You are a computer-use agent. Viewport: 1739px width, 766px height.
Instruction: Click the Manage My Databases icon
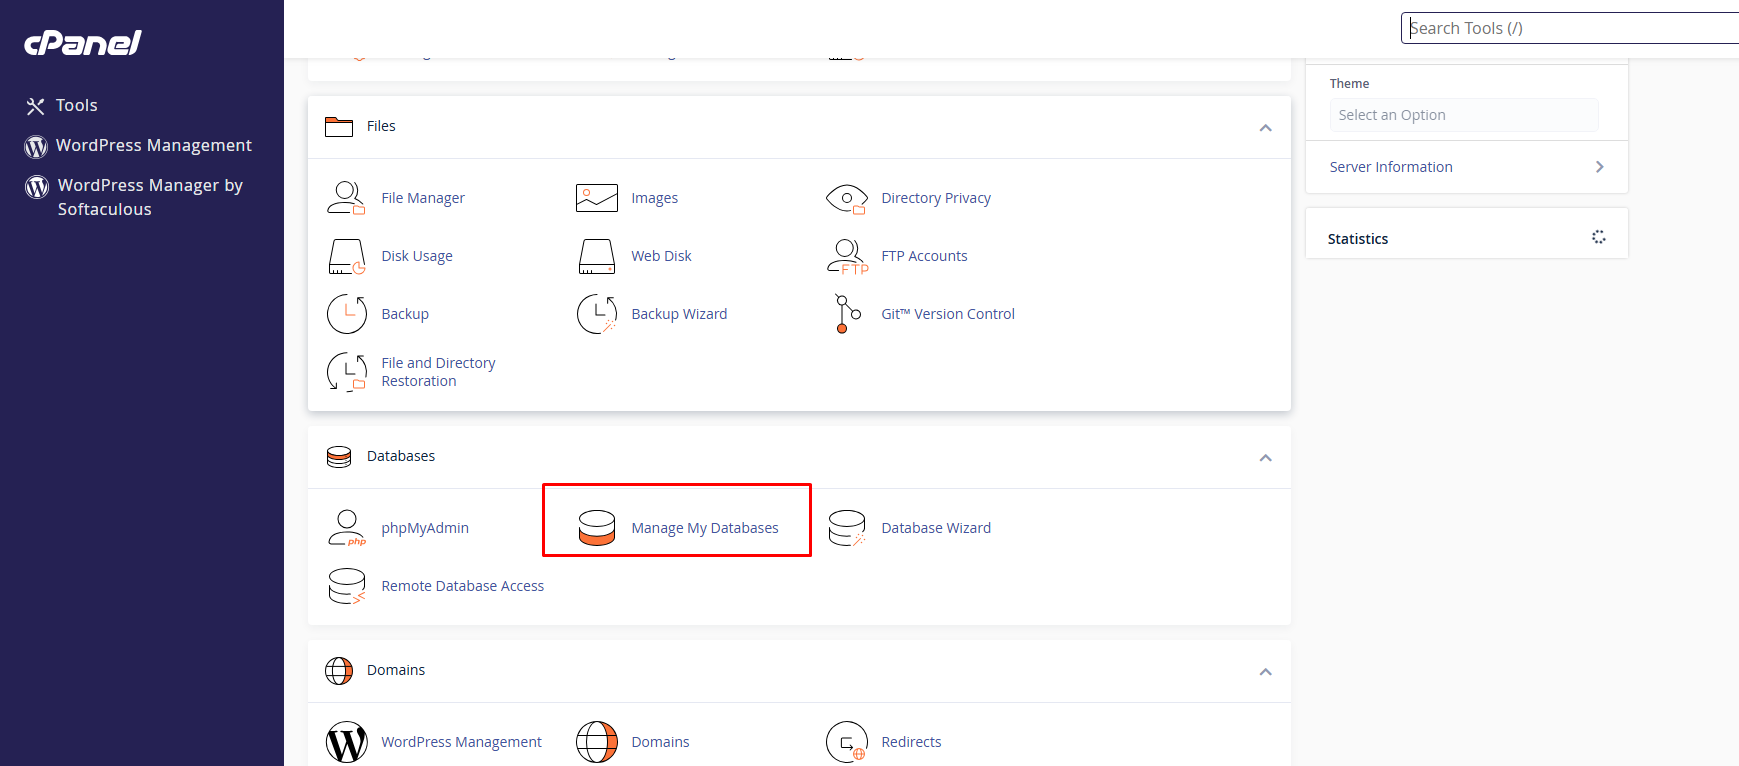tap(597, 528)
